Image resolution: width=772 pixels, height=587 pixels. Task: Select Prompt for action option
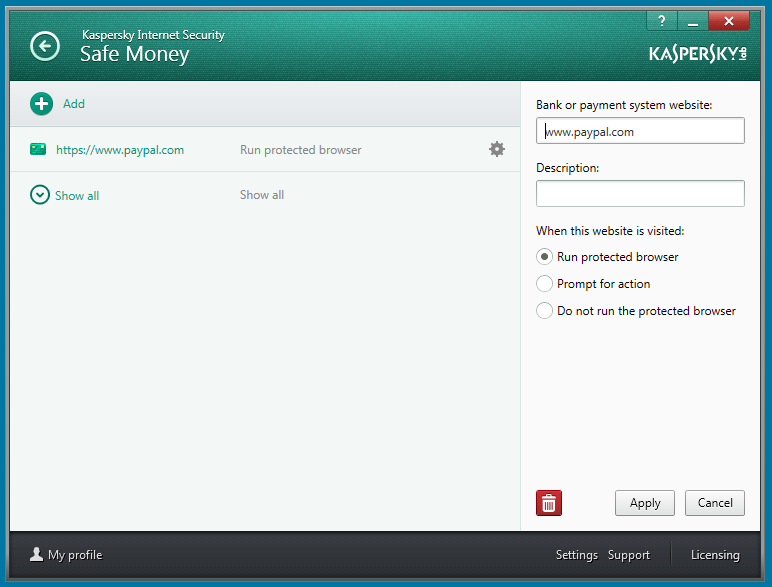pyautogui.click(x=544, y=284)
